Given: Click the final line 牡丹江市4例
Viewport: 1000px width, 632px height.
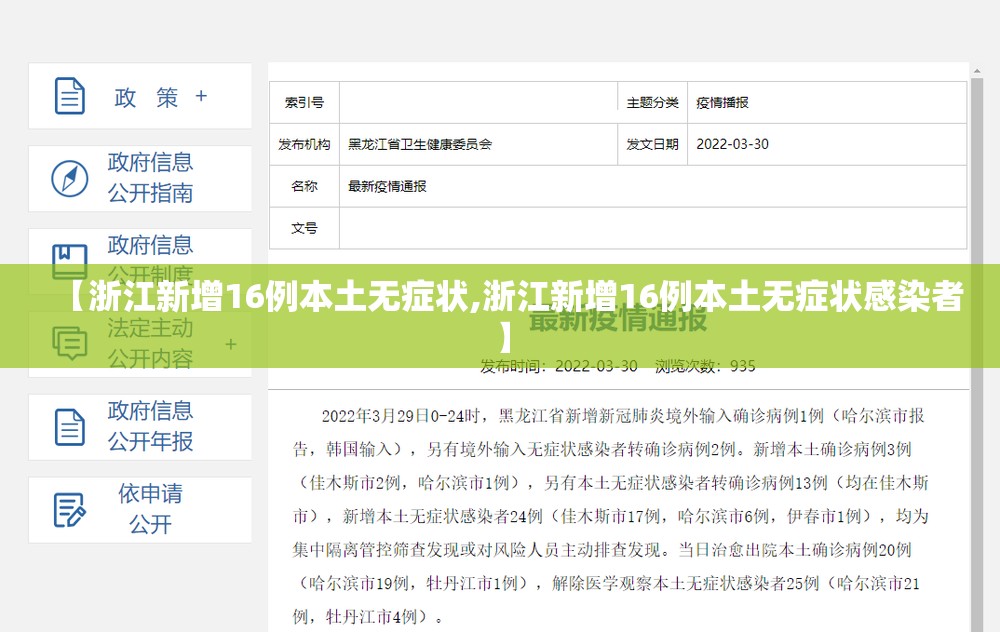Looking at the screenshot, I should click(x=369, y=617).
